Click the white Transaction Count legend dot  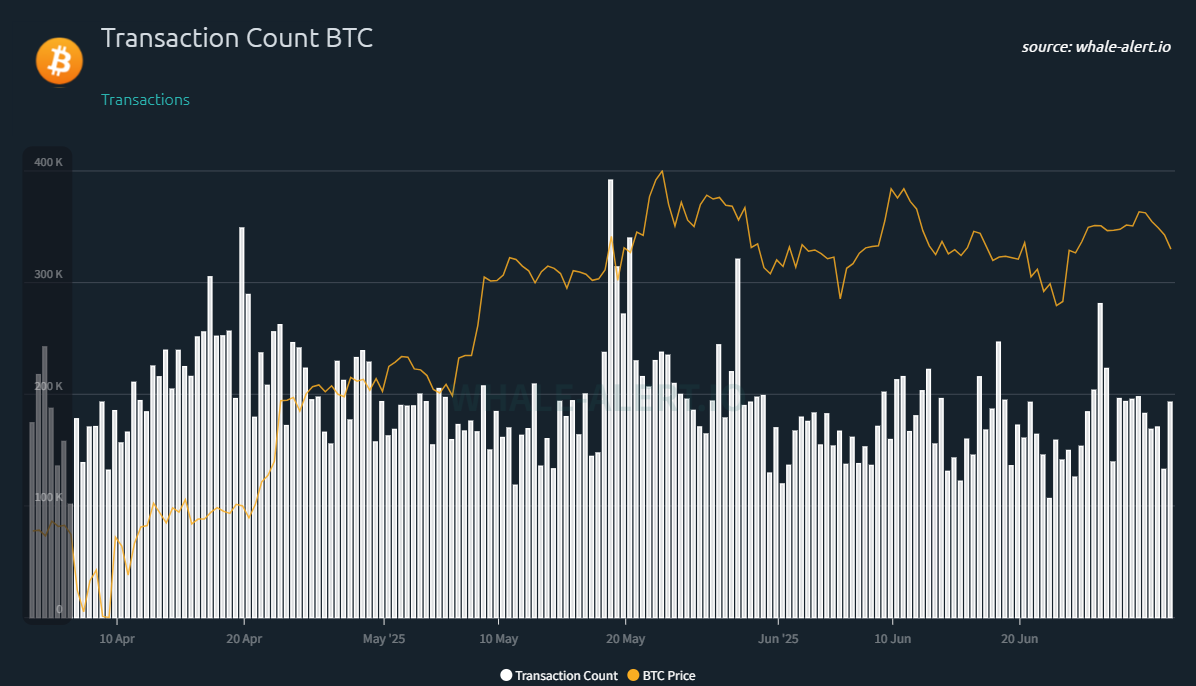coord(506,675)
